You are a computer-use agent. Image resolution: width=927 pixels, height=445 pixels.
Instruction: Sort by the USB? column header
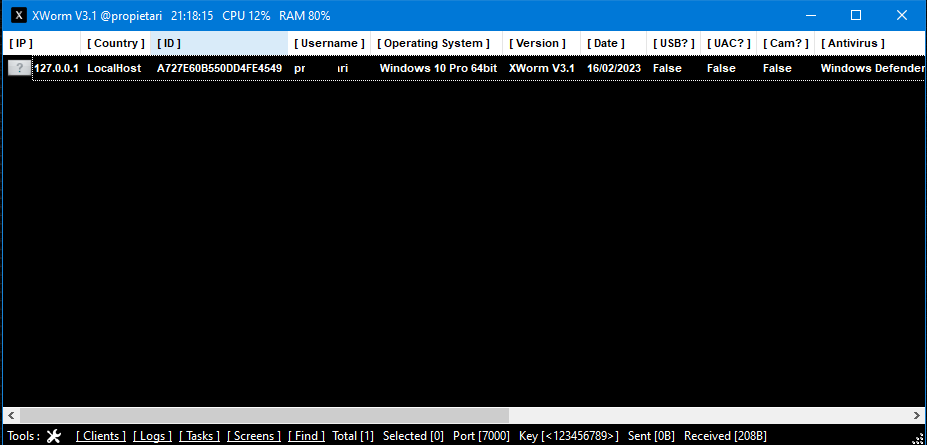(673, 43)
